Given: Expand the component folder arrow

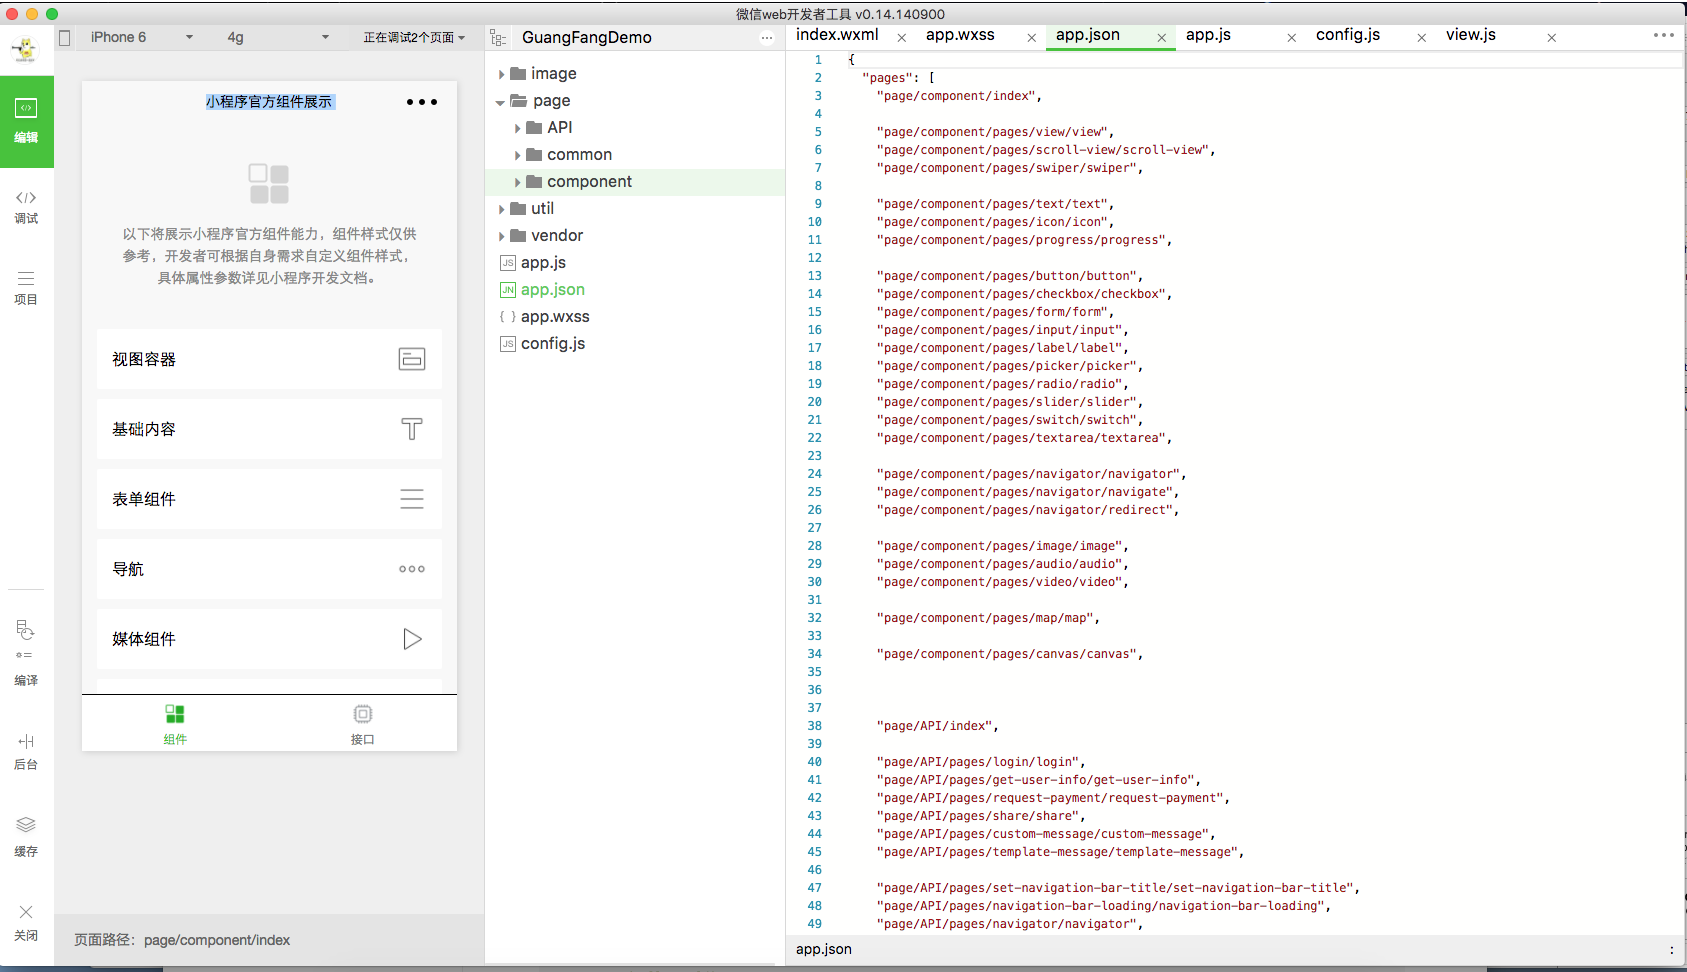Looking at the screenshot, I should tap(517, 182).
